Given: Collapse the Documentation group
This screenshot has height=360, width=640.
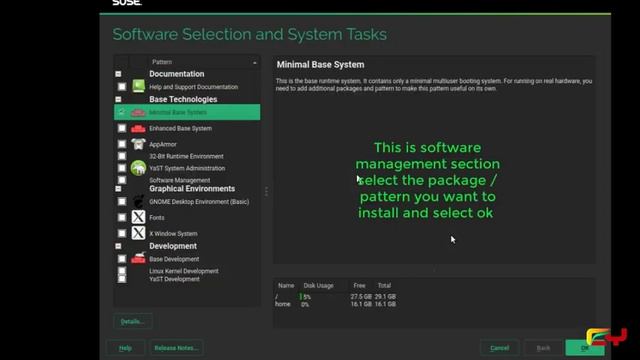Looking at the screenshot, I should 118,74.
